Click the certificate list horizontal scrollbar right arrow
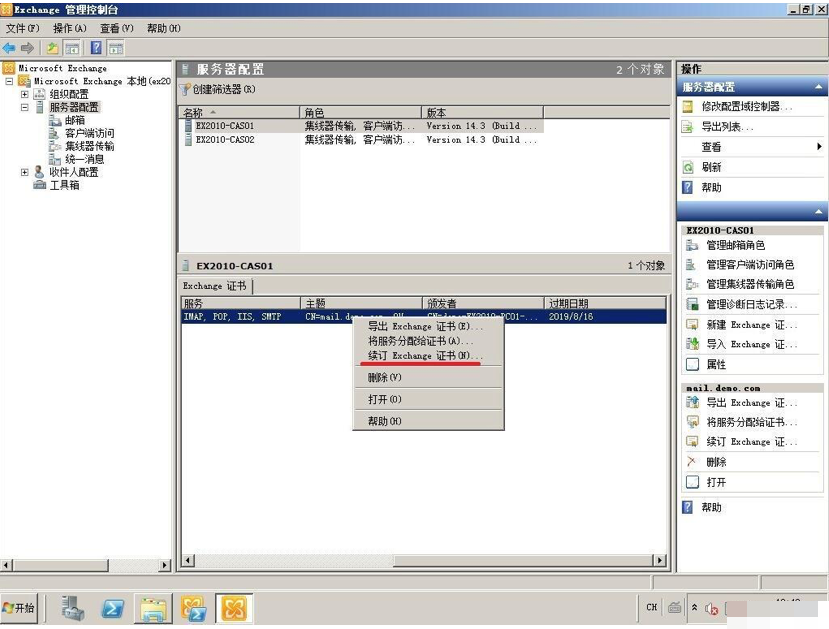 659,560
